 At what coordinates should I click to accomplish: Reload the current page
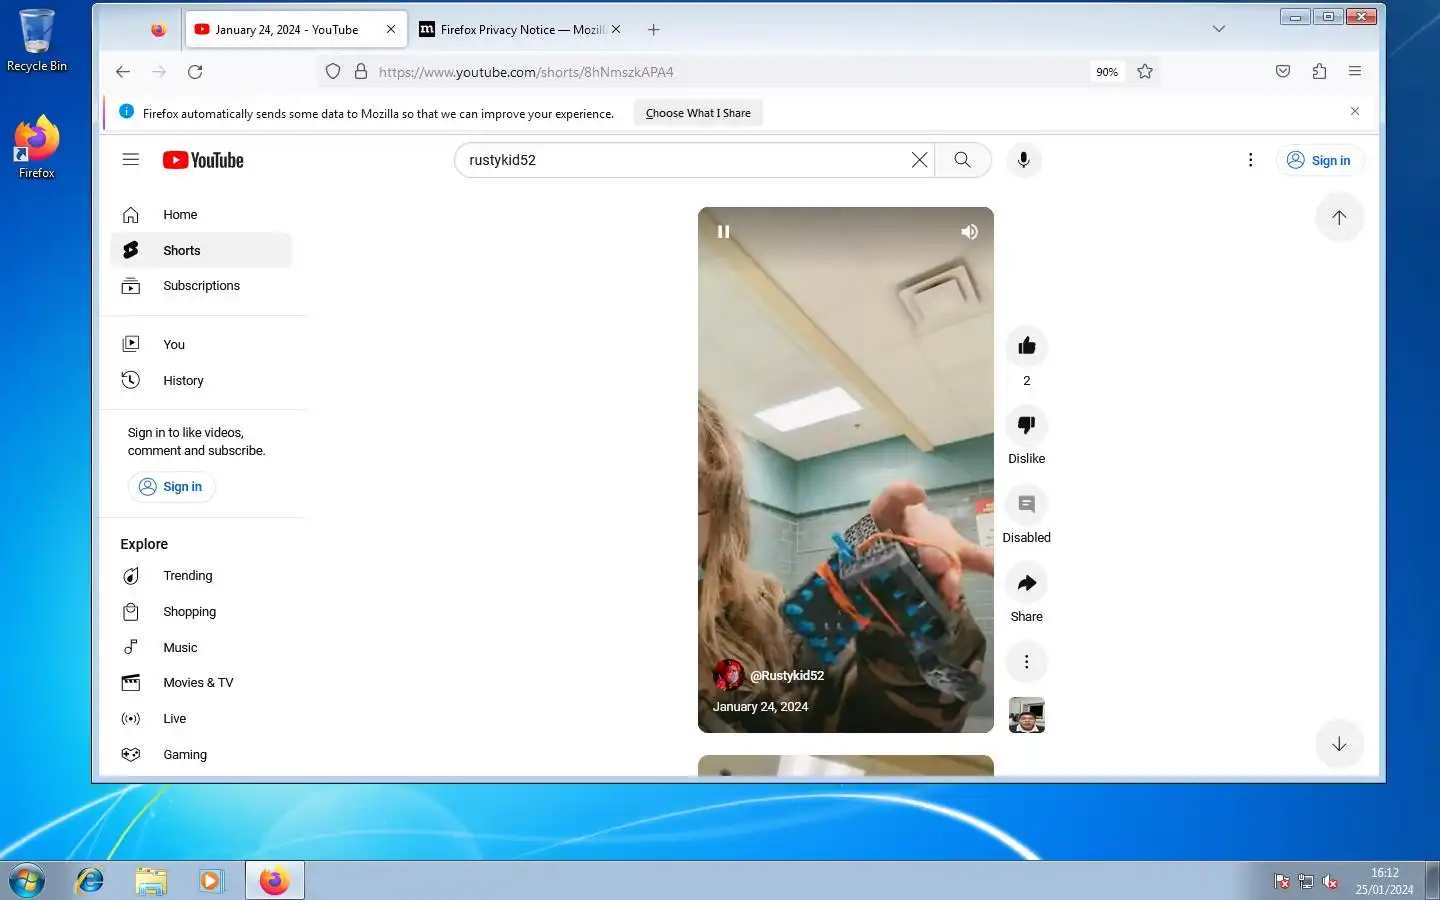[x=195, y=72]
